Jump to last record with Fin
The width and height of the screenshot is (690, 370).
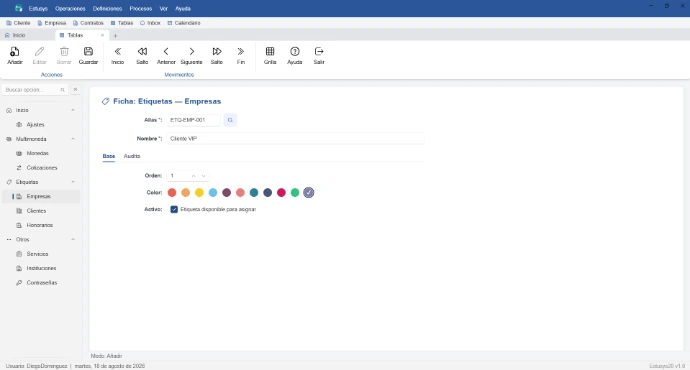click(241, 51)
